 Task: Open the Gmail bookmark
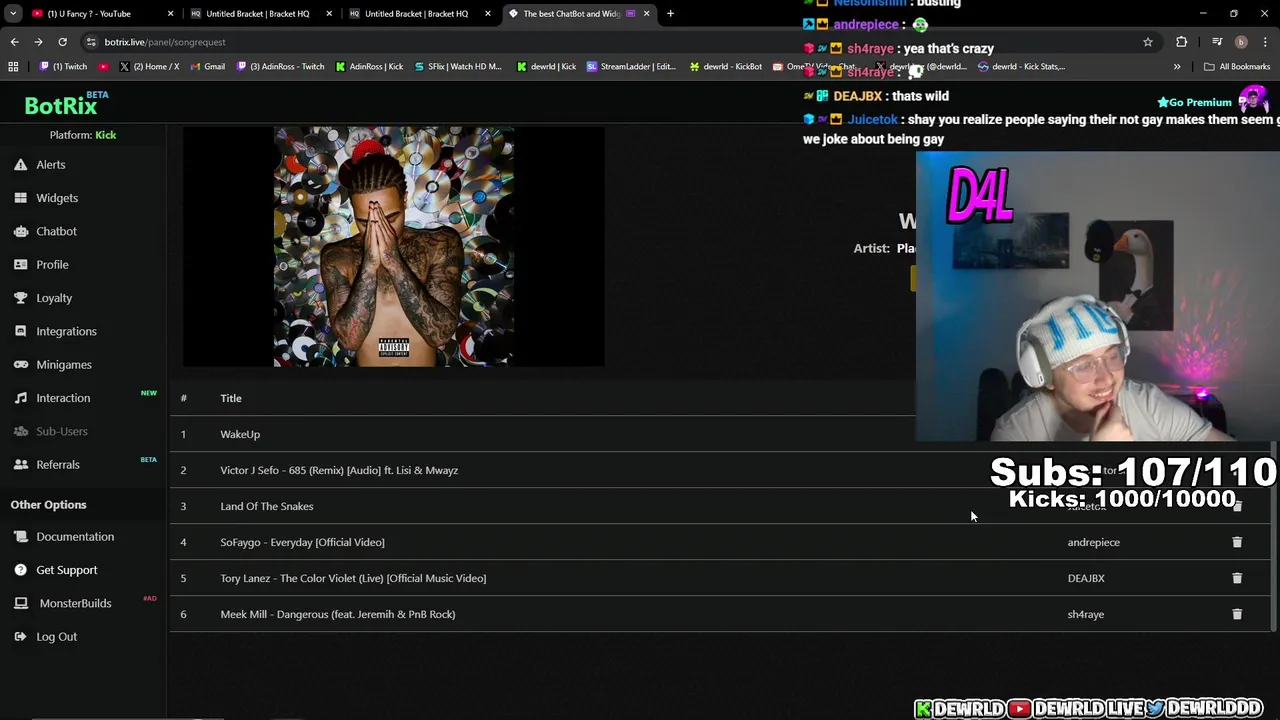click(207, 67)
